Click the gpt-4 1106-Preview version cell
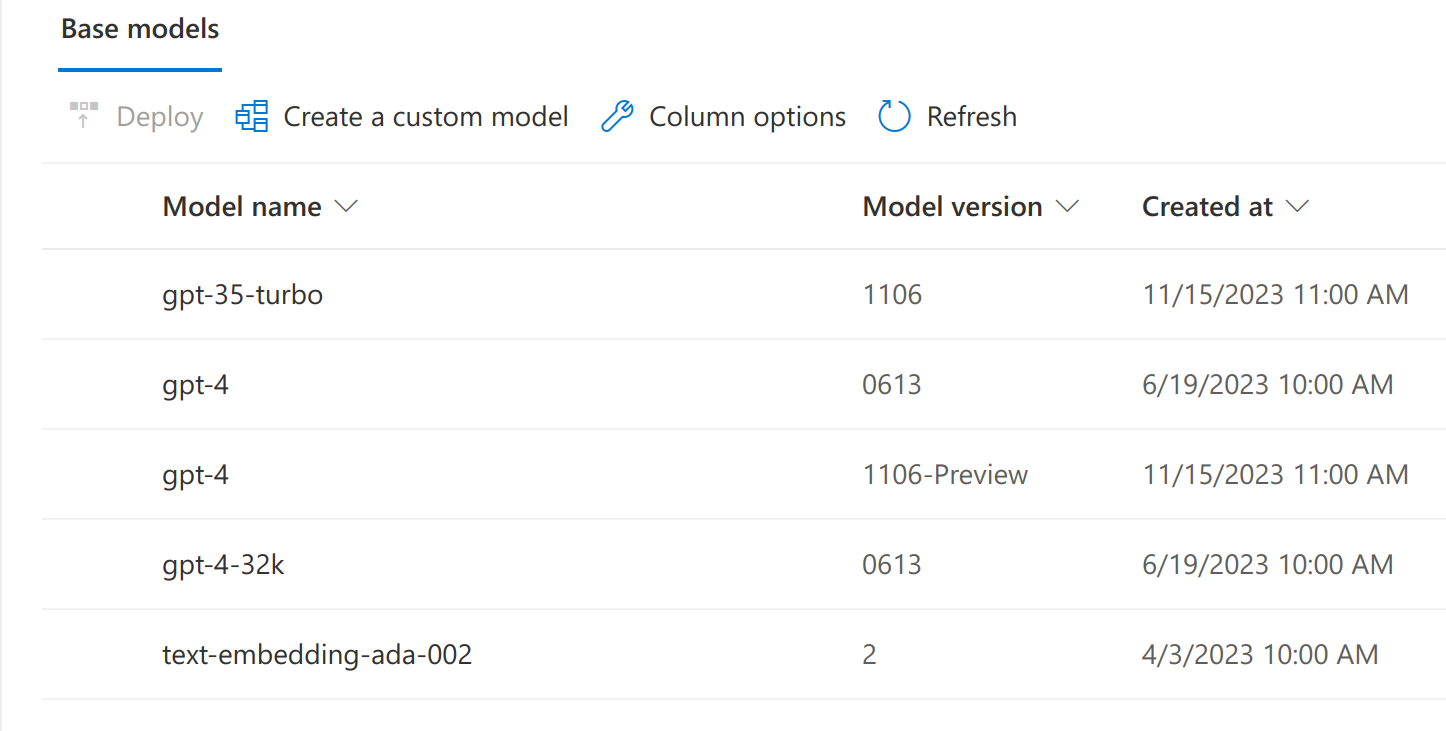Viewport: 1446px width, 731px height. (x=944, y=474)
